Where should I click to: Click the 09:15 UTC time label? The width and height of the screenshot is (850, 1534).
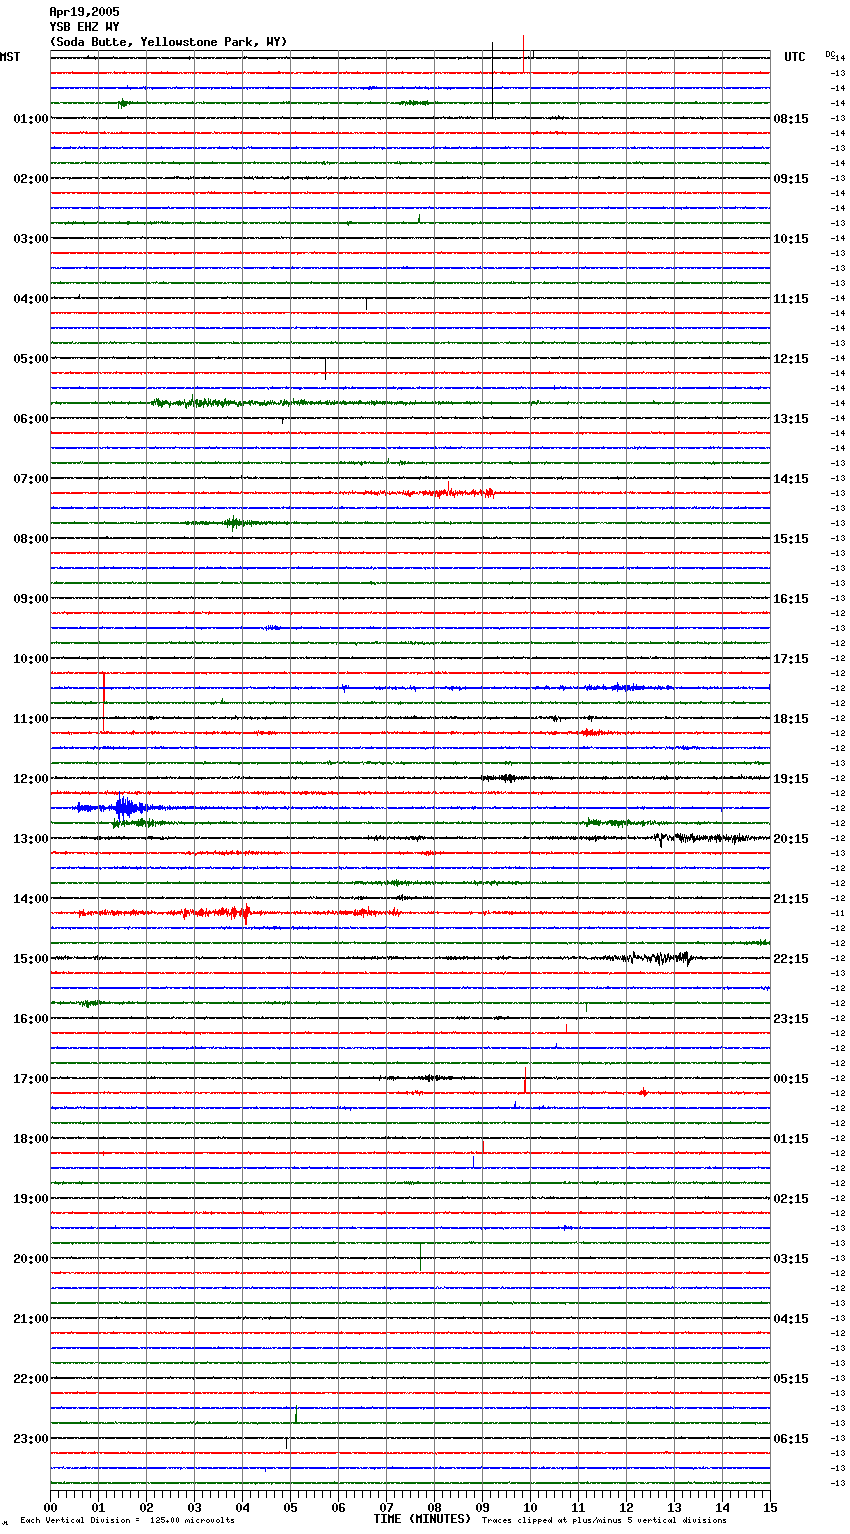791,179
